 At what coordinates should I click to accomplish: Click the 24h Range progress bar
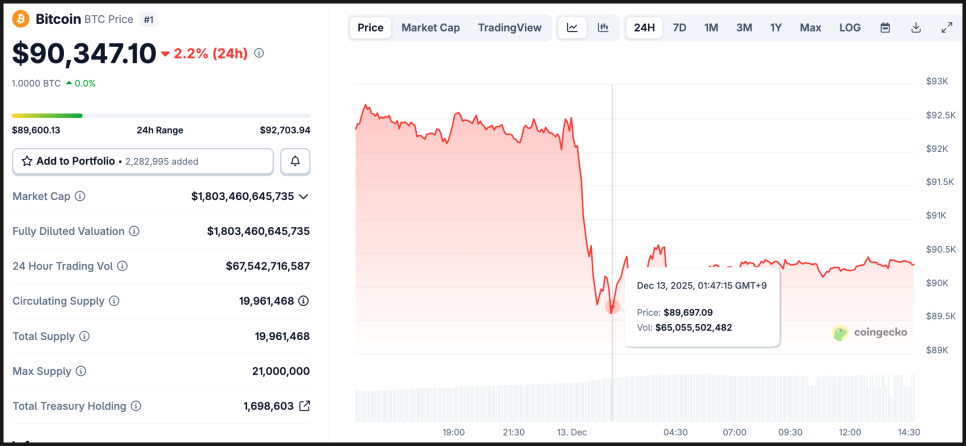pos(160,116)
